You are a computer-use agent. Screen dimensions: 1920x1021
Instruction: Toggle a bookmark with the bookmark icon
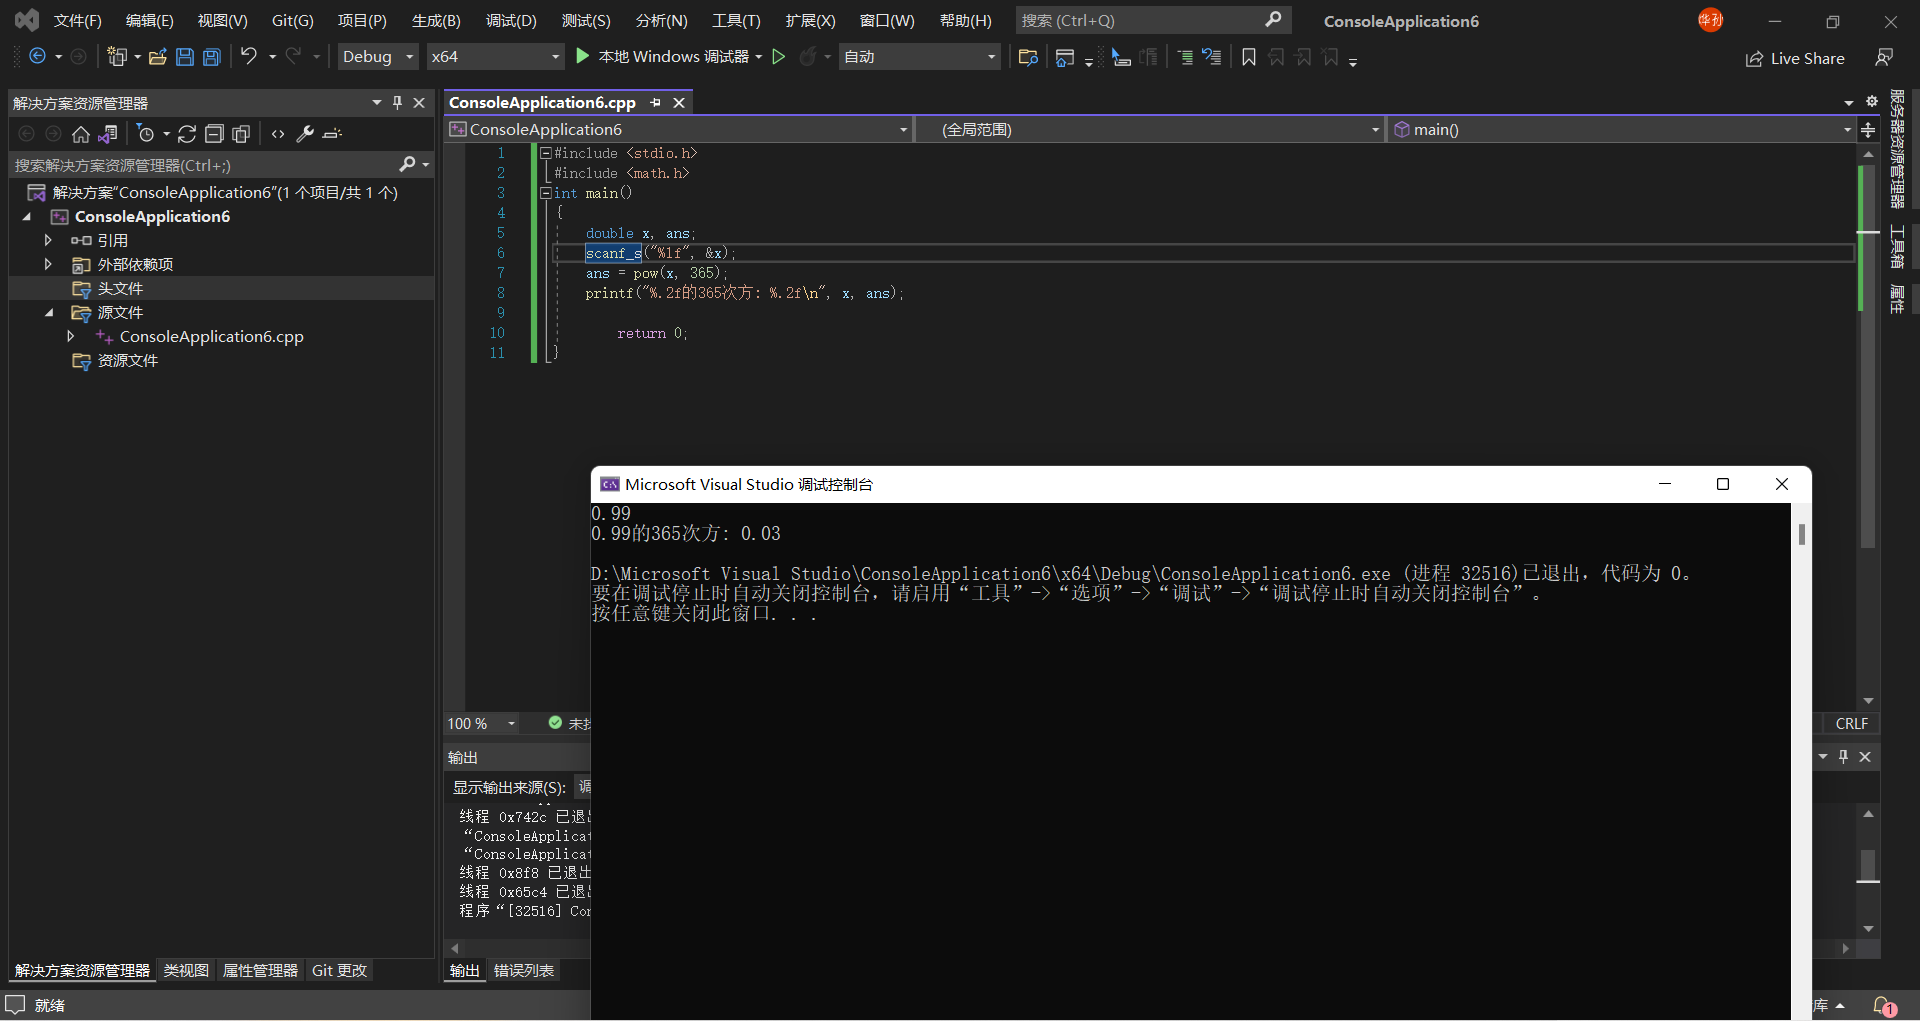[x=1248, y=57]
